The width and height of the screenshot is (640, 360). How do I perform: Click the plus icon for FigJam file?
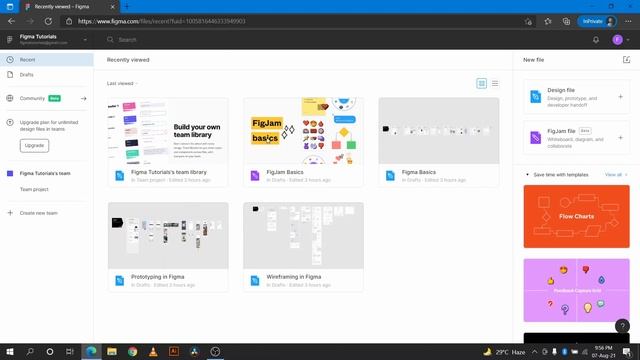[620, 138]
